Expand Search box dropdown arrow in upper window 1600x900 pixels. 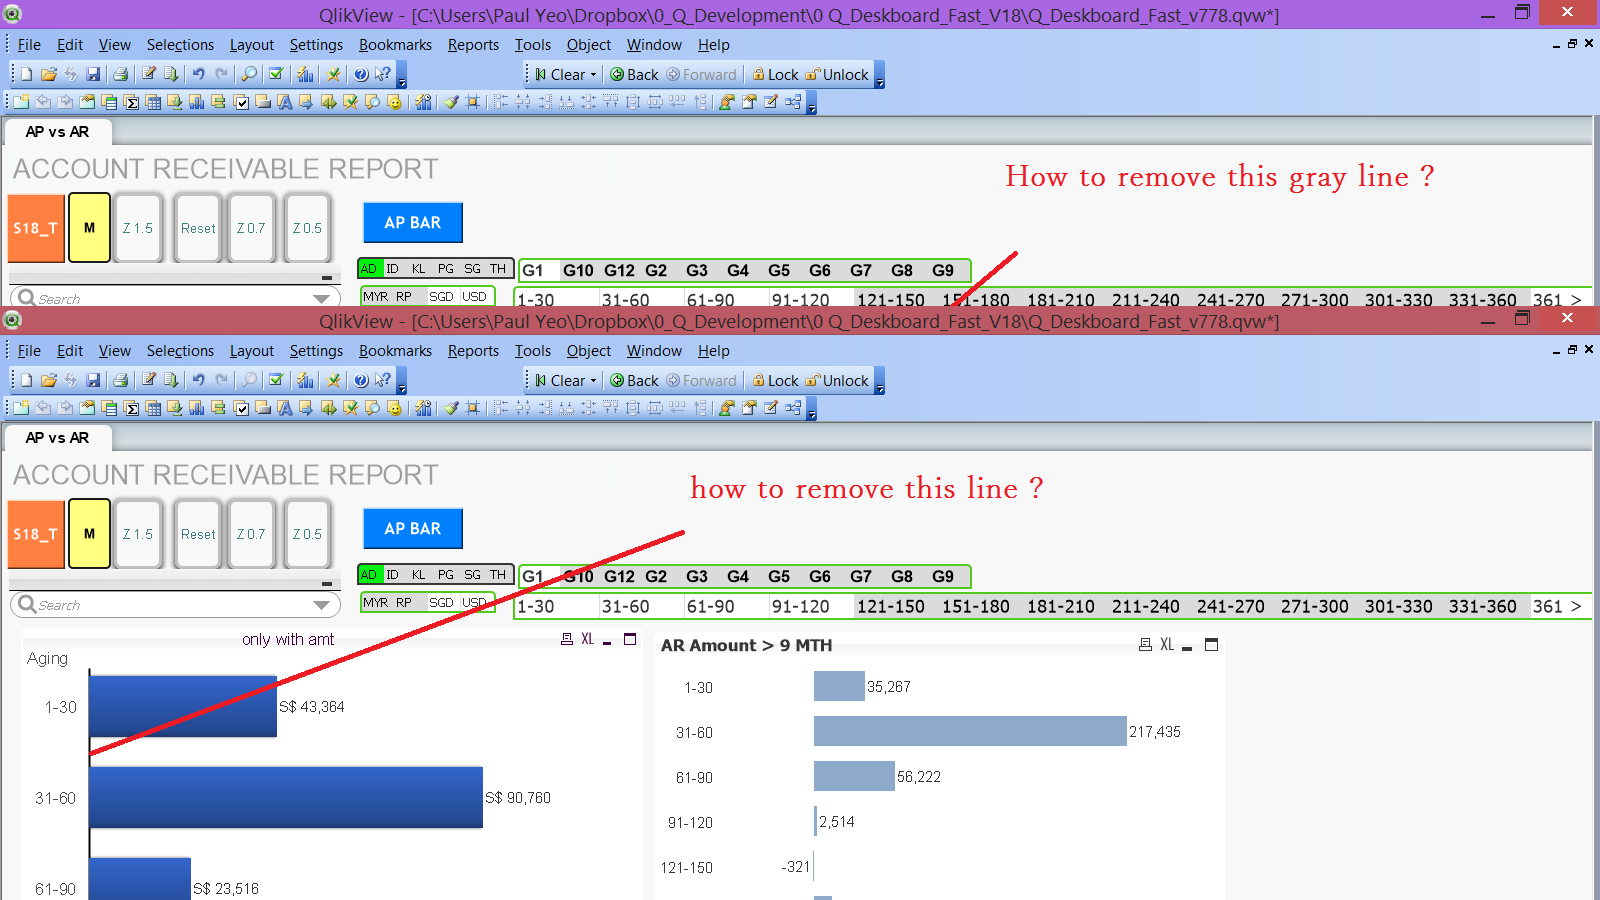(321, 299)
